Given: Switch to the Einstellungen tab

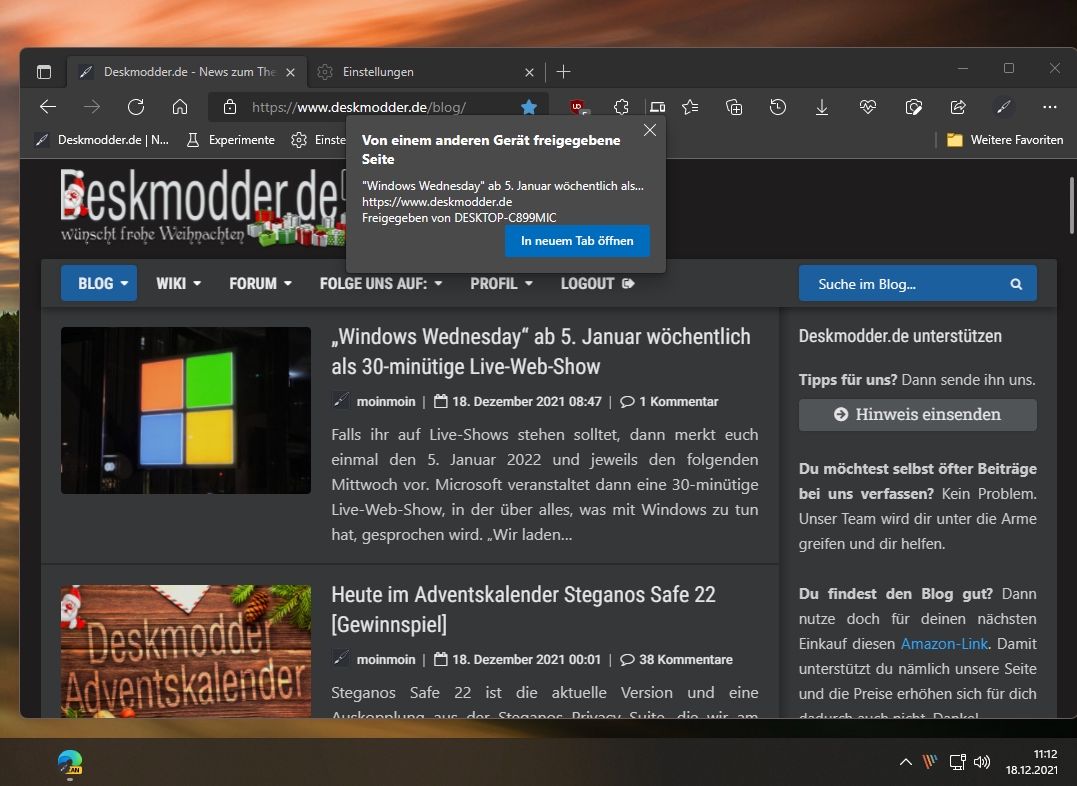Looking at the screenshot, I should point(426,71).
